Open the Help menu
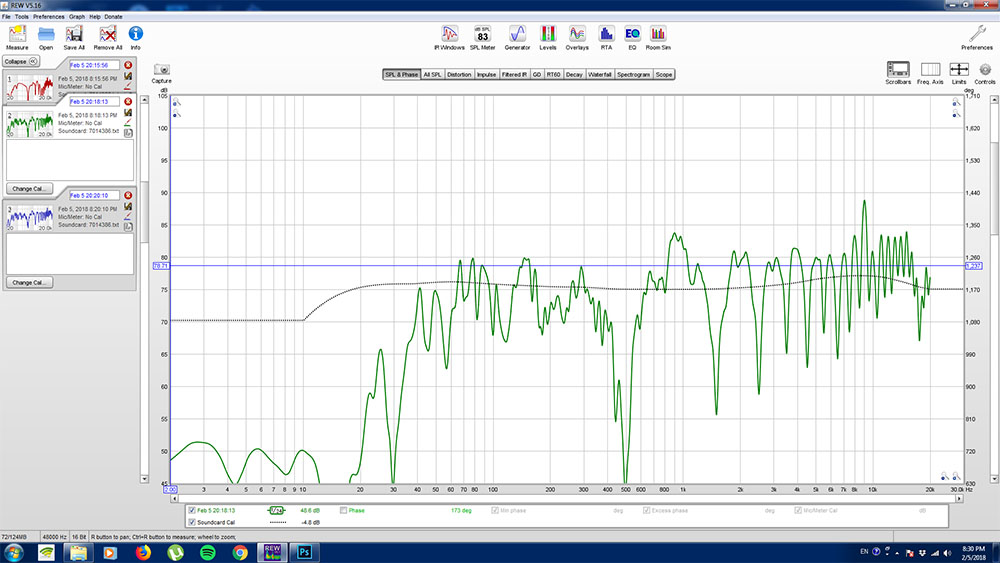Screen dimensions: 1000x563 click(x=95, y=17)
